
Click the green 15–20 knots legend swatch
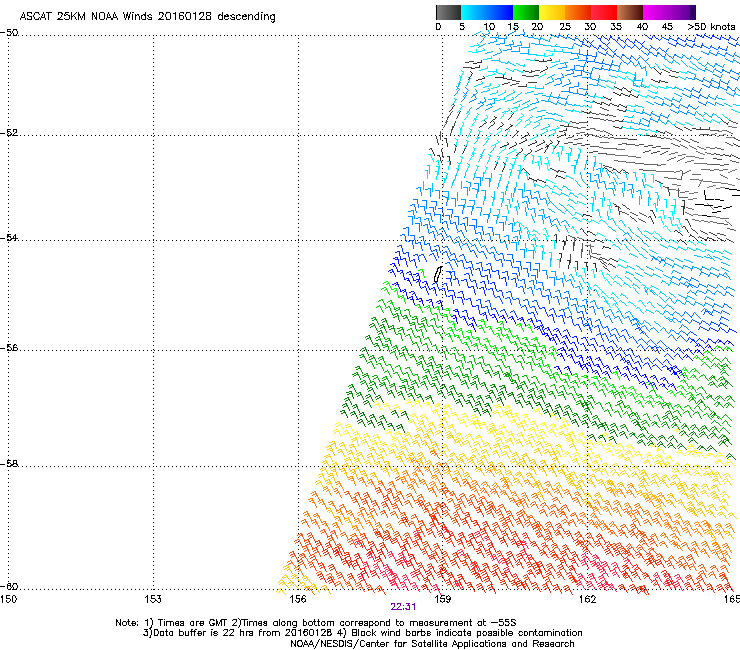click(x=526, y=12)
